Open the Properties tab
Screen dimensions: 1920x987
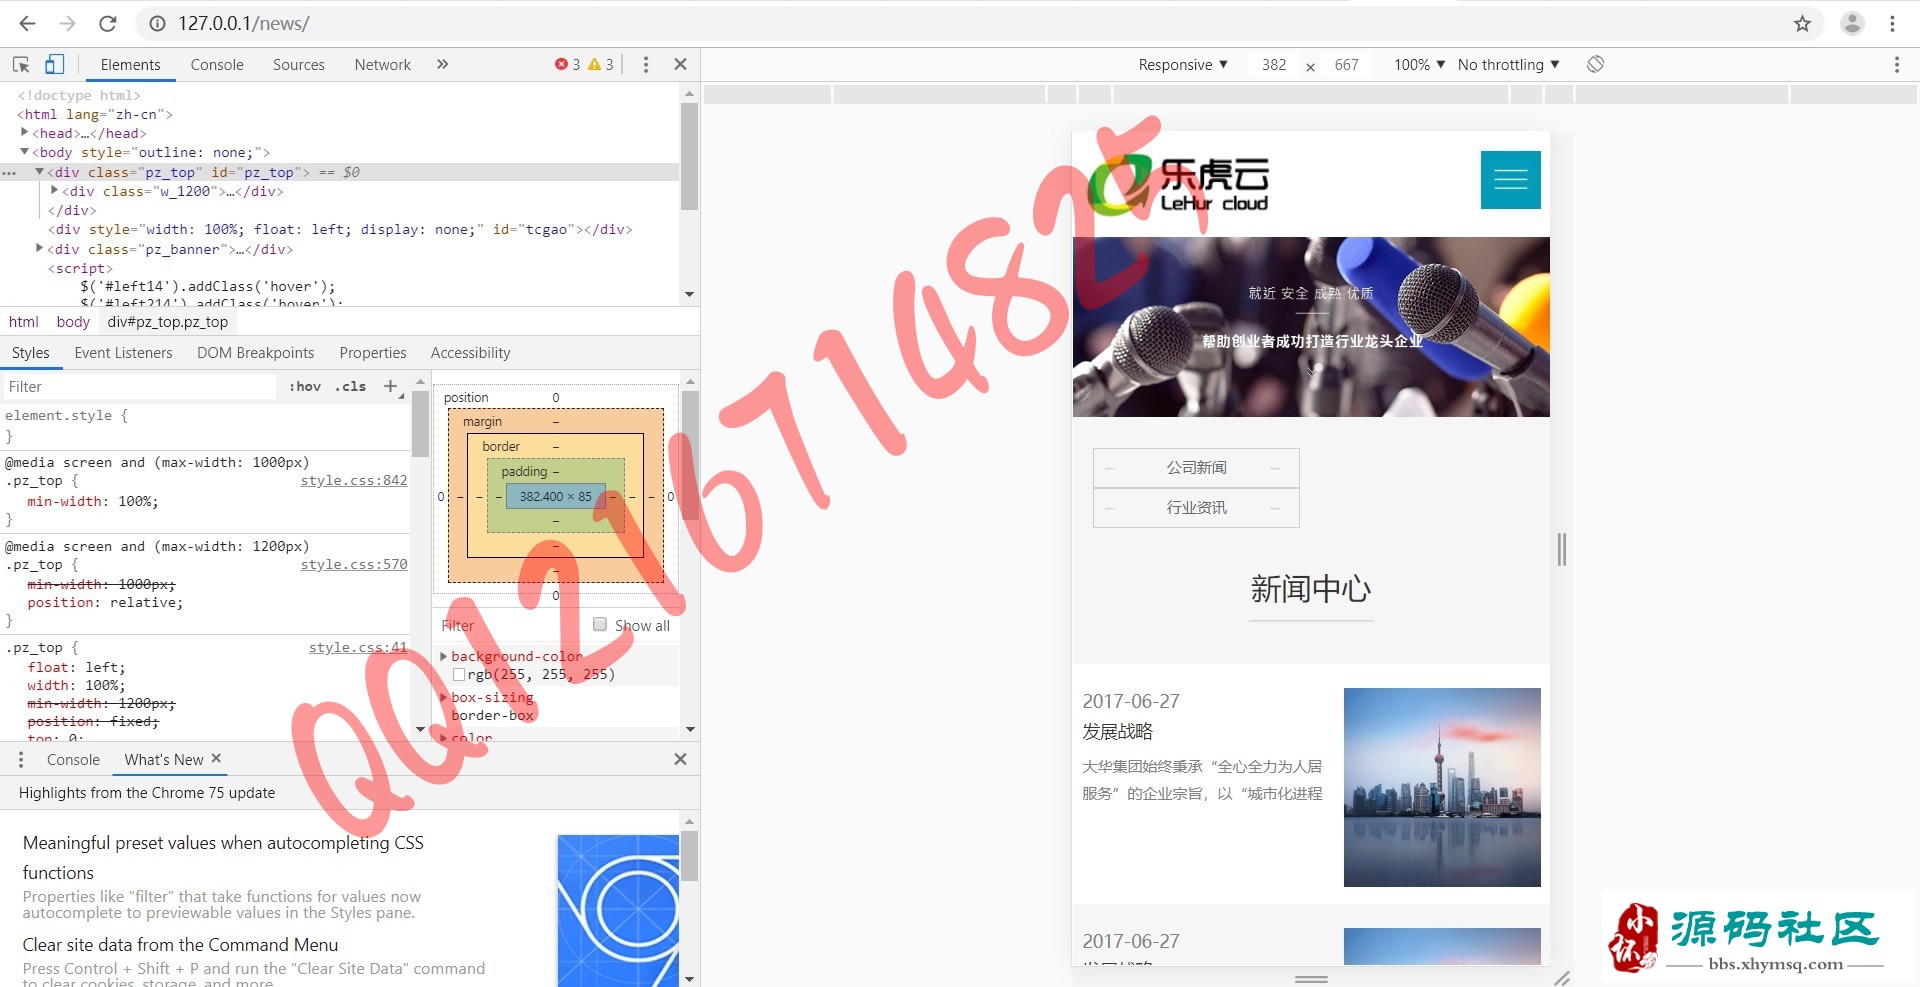373,353
